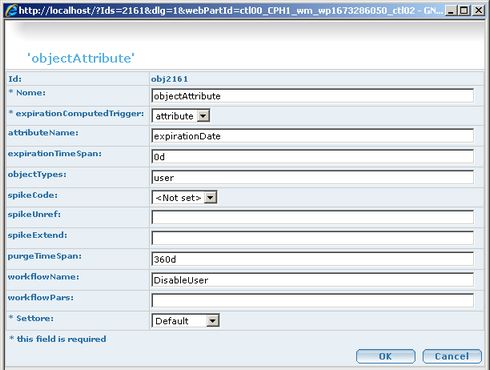Image resolution: width=490 pixels, height=370 pixels.
Task: Expand the spikeCode Not set dropdown
Action: pyautogui.click(x=210, y=197)
